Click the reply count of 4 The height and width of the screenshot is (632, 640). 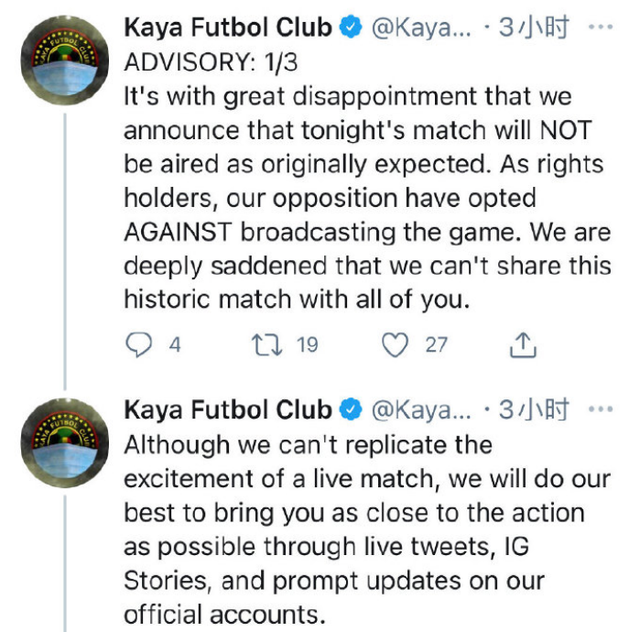click(x=175, y=345)
